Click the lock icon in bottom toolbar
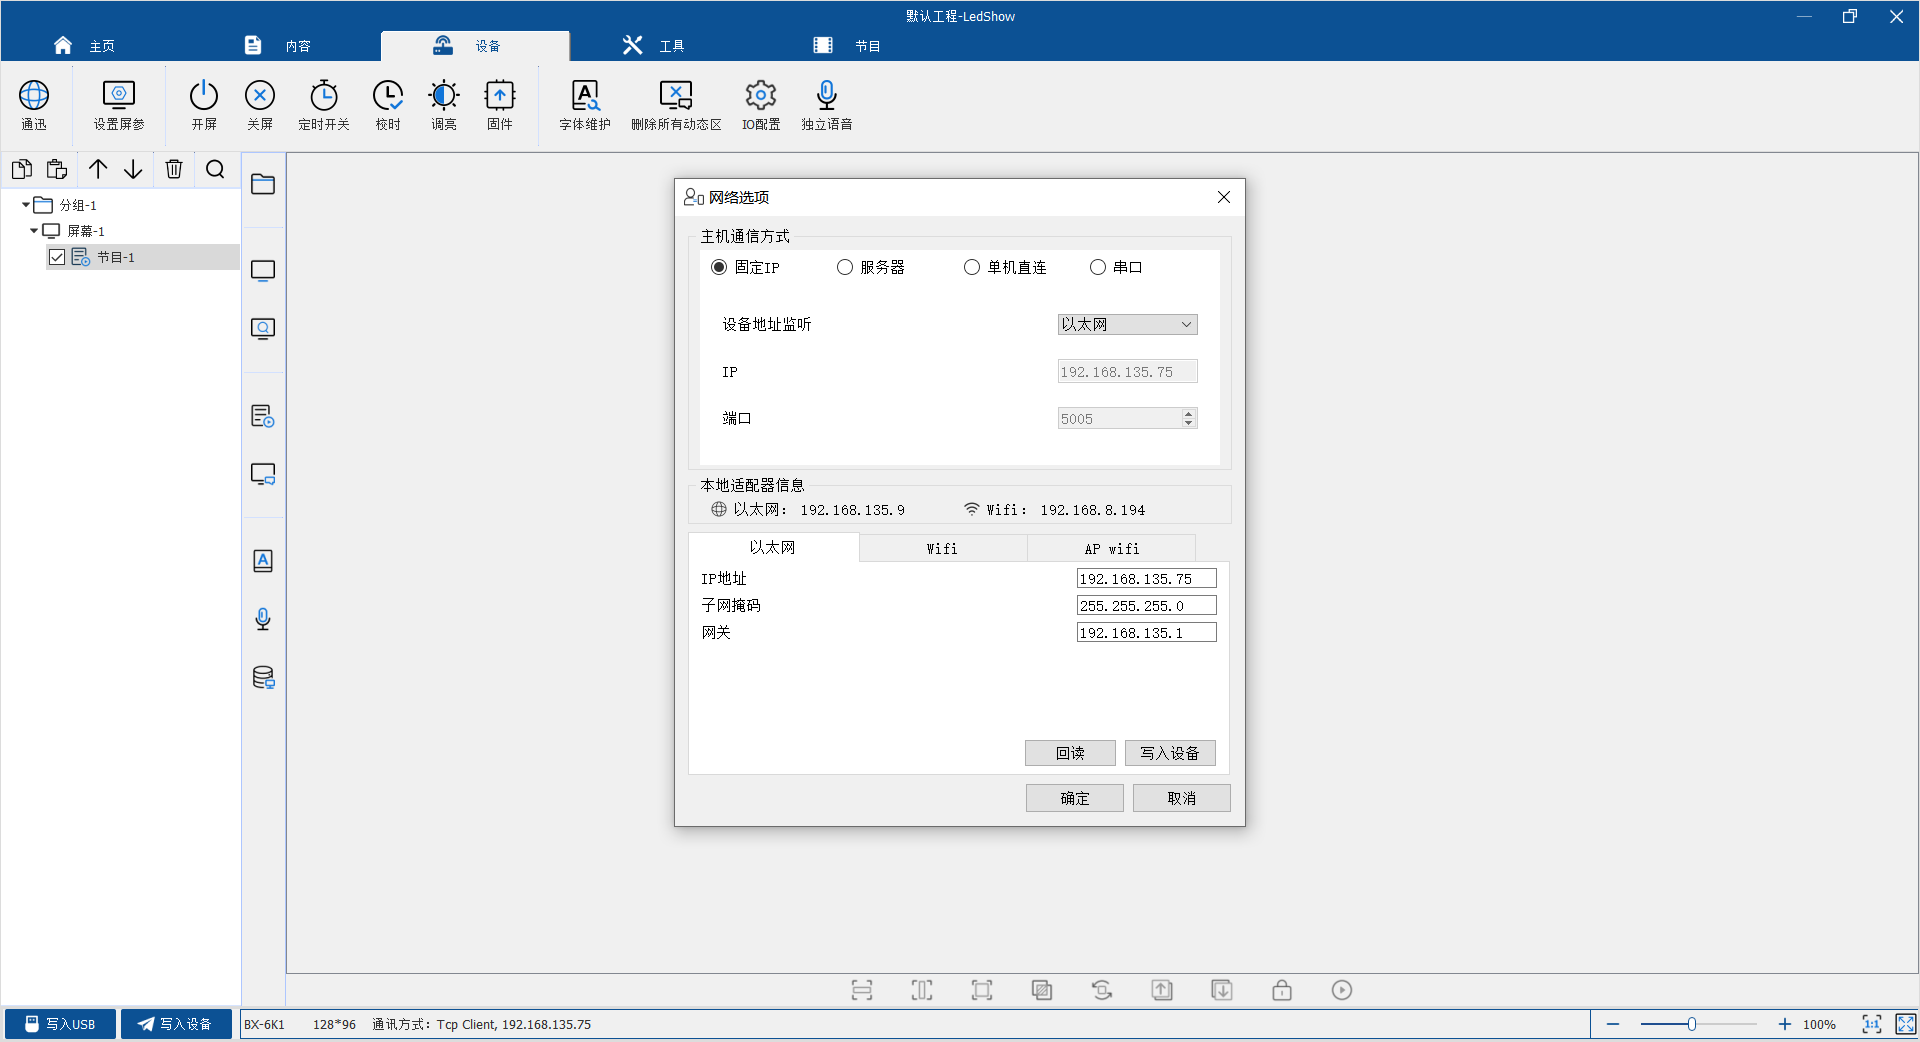 (1282, 990)
